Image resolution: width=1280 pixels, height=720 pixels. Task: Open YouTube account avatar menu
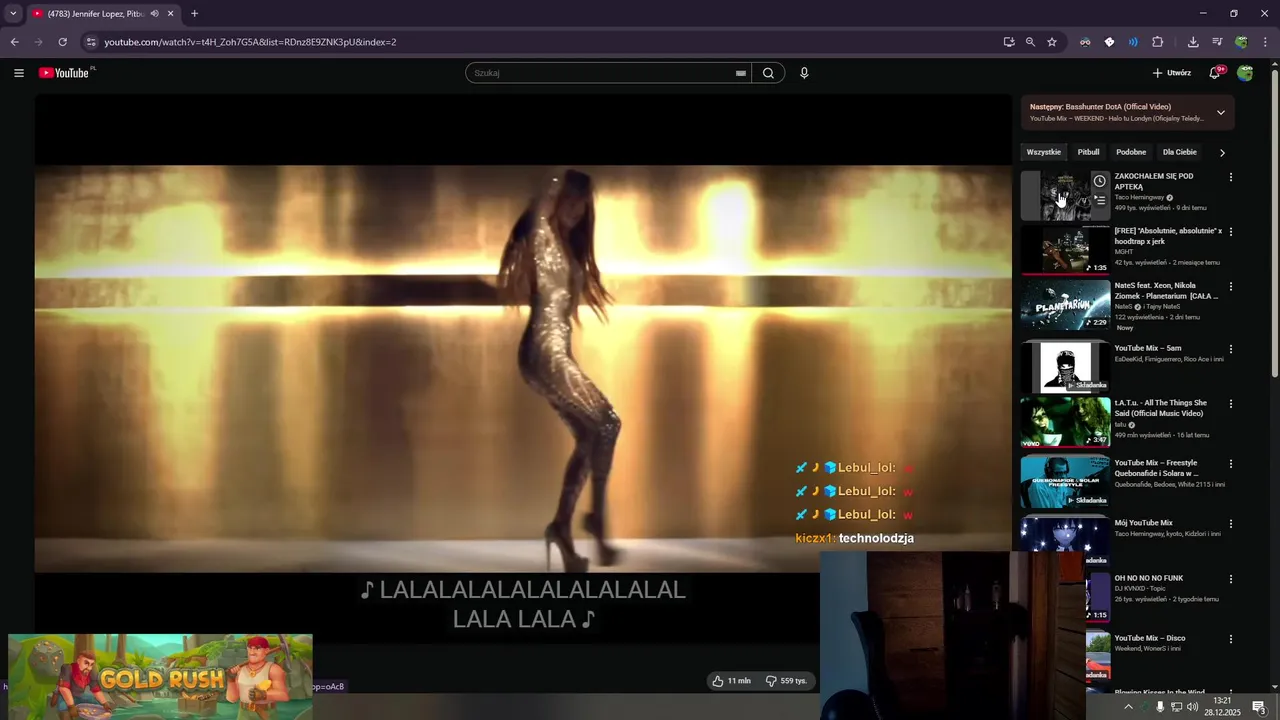coord(1245,73)
